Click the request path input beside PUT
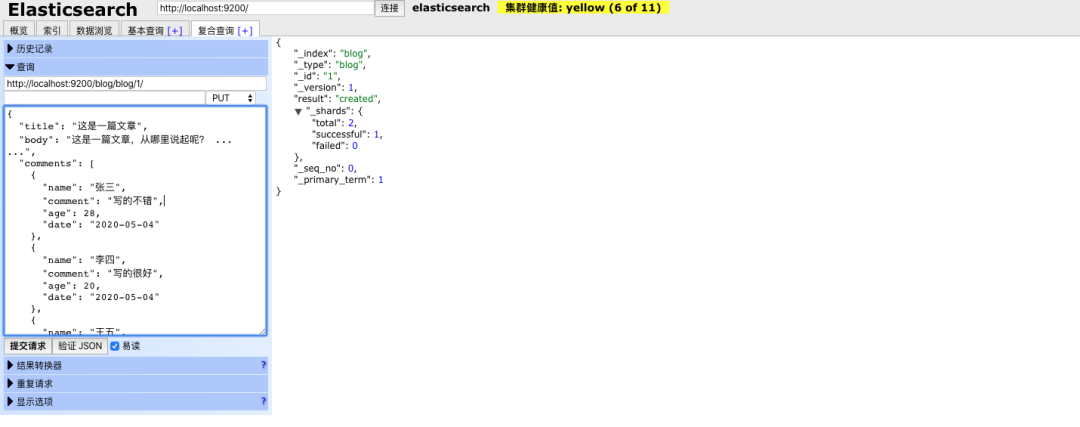 click(104, 98)
